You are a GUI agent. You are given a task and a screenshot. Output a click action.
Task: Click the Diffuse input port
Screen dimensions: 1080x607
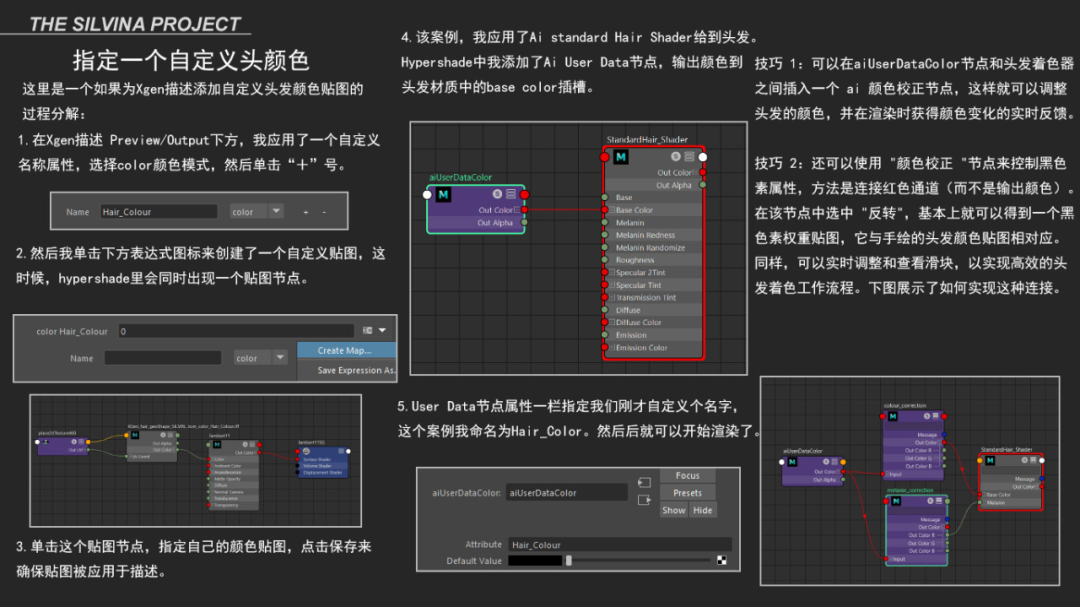pos(605,310)
